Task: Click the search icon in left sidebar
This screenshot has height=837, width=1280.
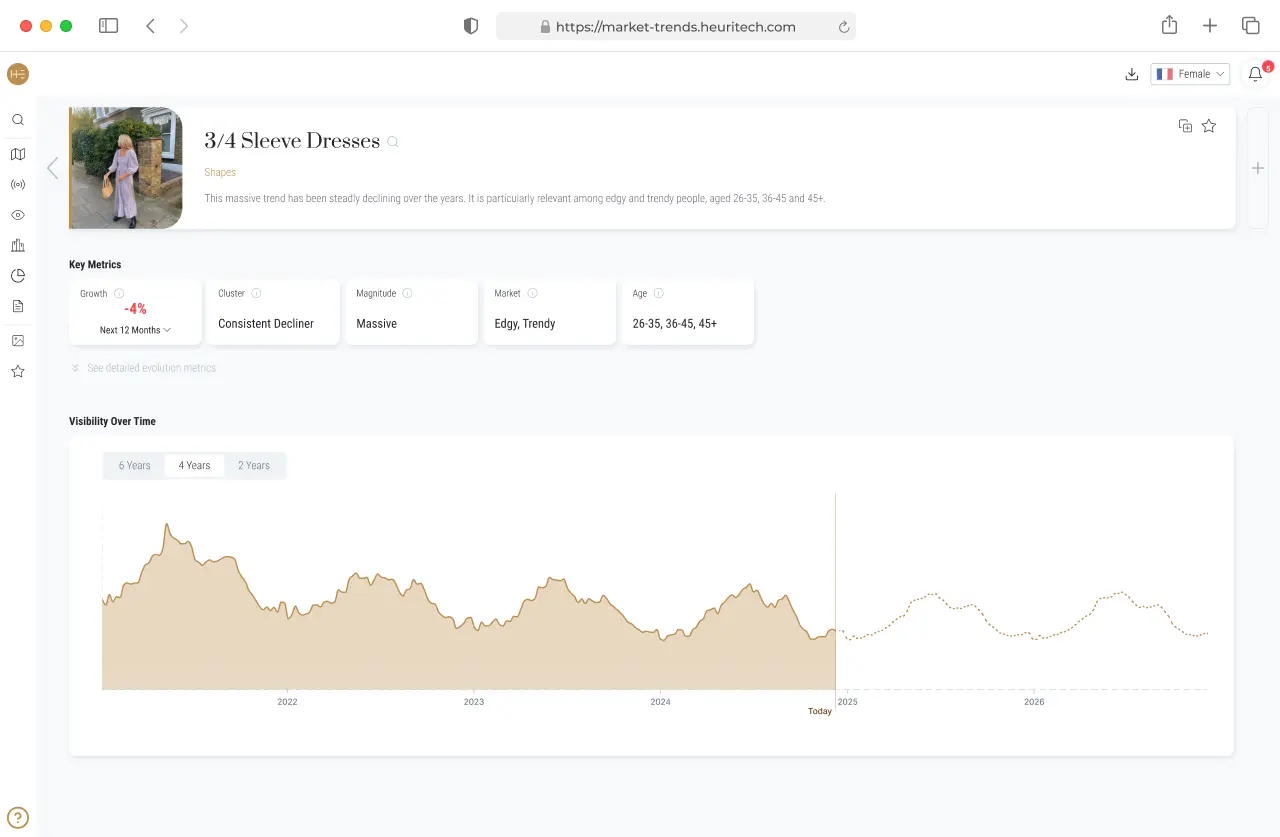Action: click(18, 120)
